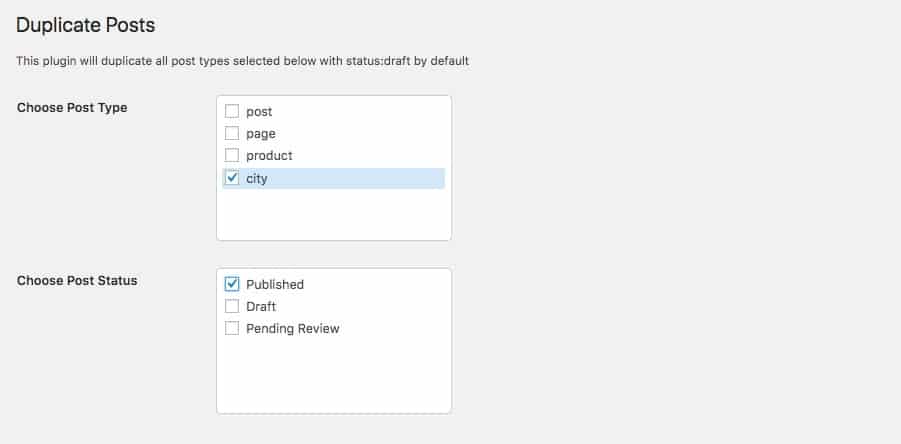901x444 pixels.
Task: Check the product post type box
Action: [x=232, y=156]
